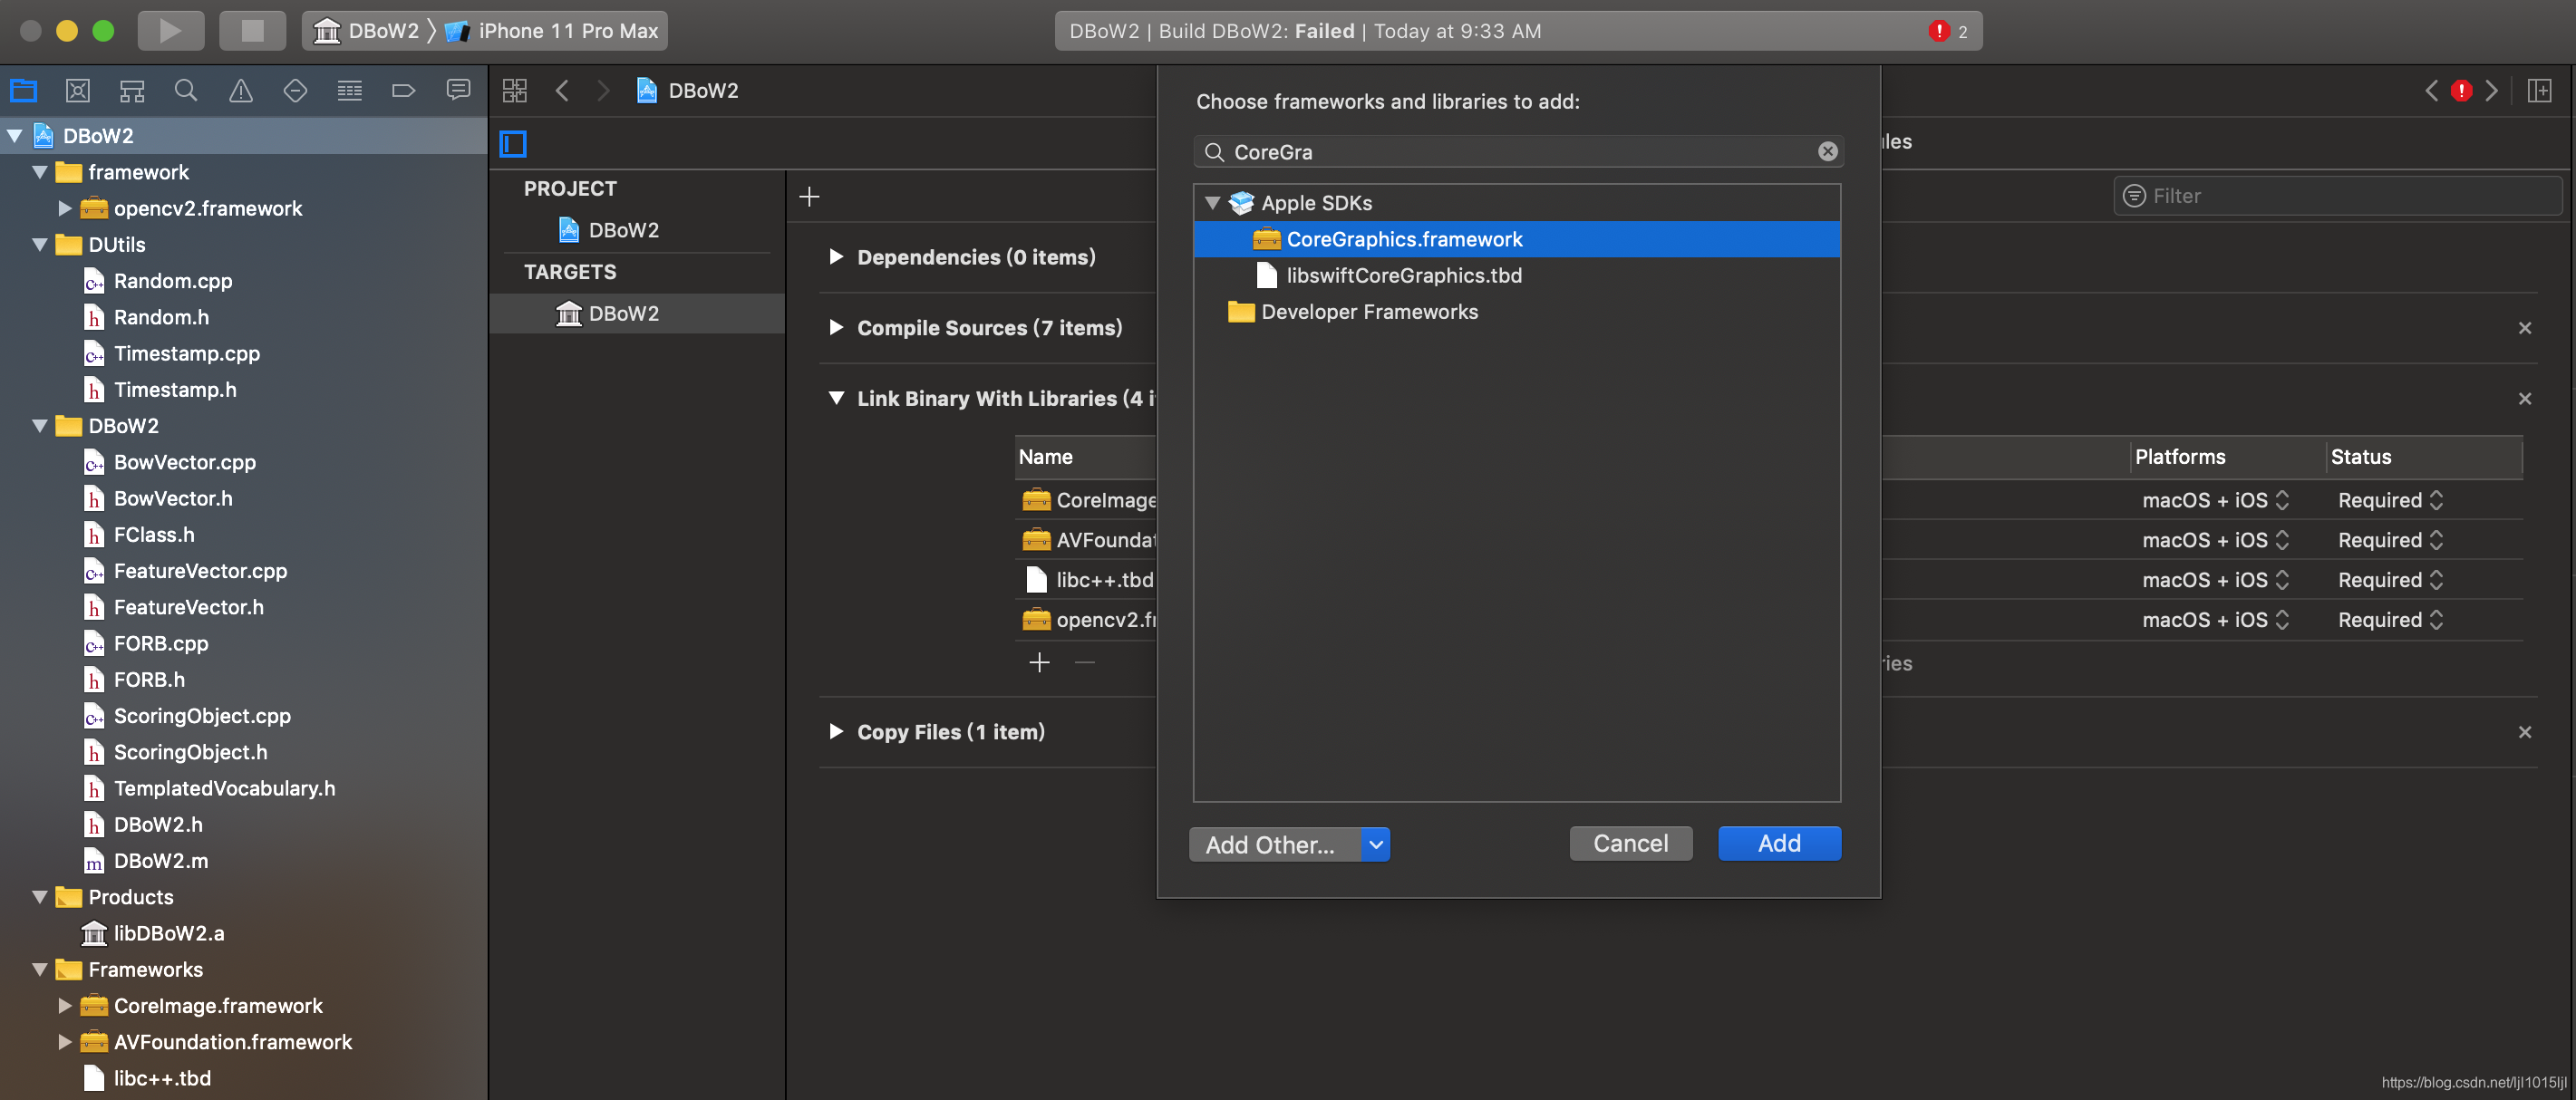Collapse the Apple SDKs group
Viewport: 2576px width, 1100px height.
pyautogui.click(x=1212, y=203)
